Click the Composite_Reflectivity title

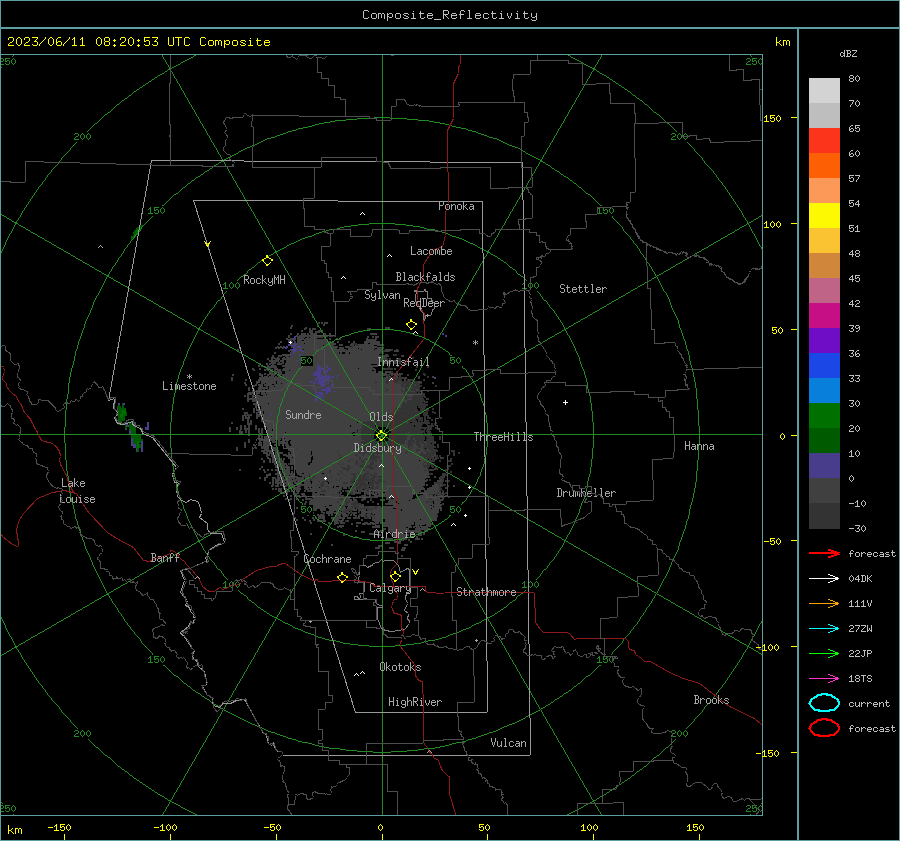pyautogui.click(x=449, y=15)
